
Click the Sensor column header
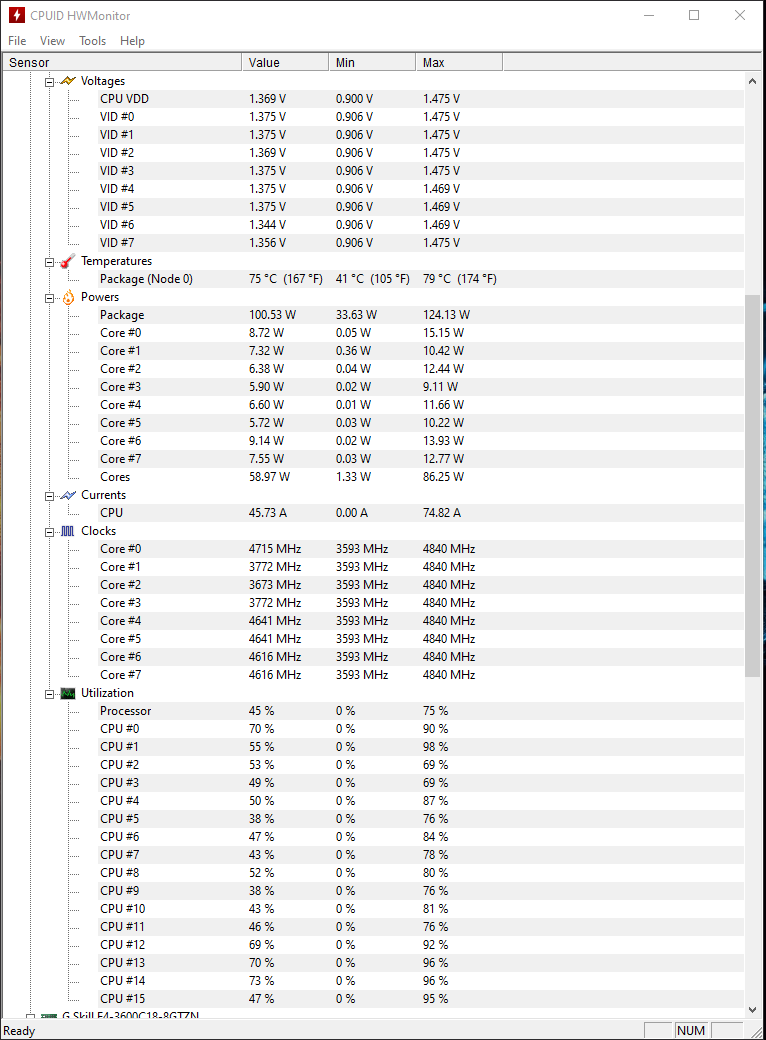121,62
